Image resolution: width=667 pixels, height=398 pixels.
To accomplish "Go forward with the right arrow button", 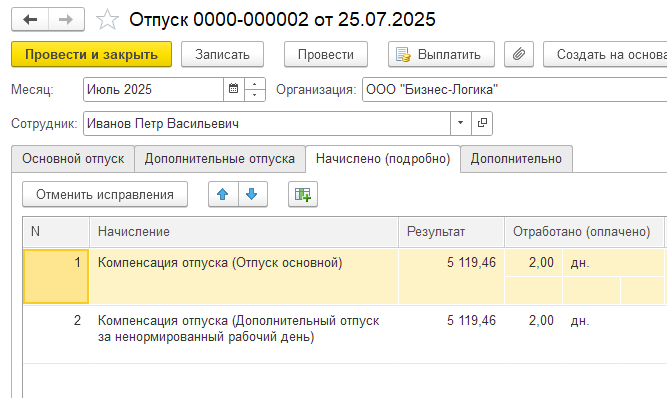I will click(x=66, y=20).
